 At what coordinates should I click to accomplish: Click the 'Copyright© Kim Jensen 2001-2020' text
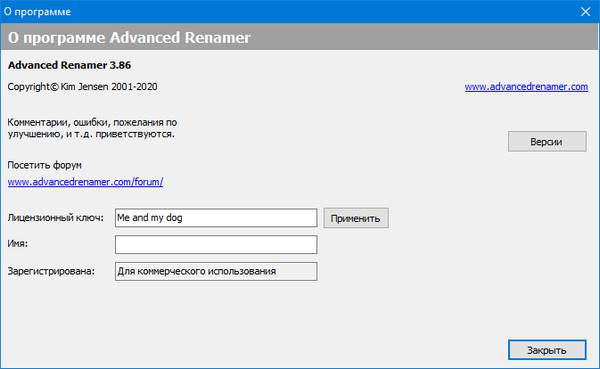click(x=82, y=87)
